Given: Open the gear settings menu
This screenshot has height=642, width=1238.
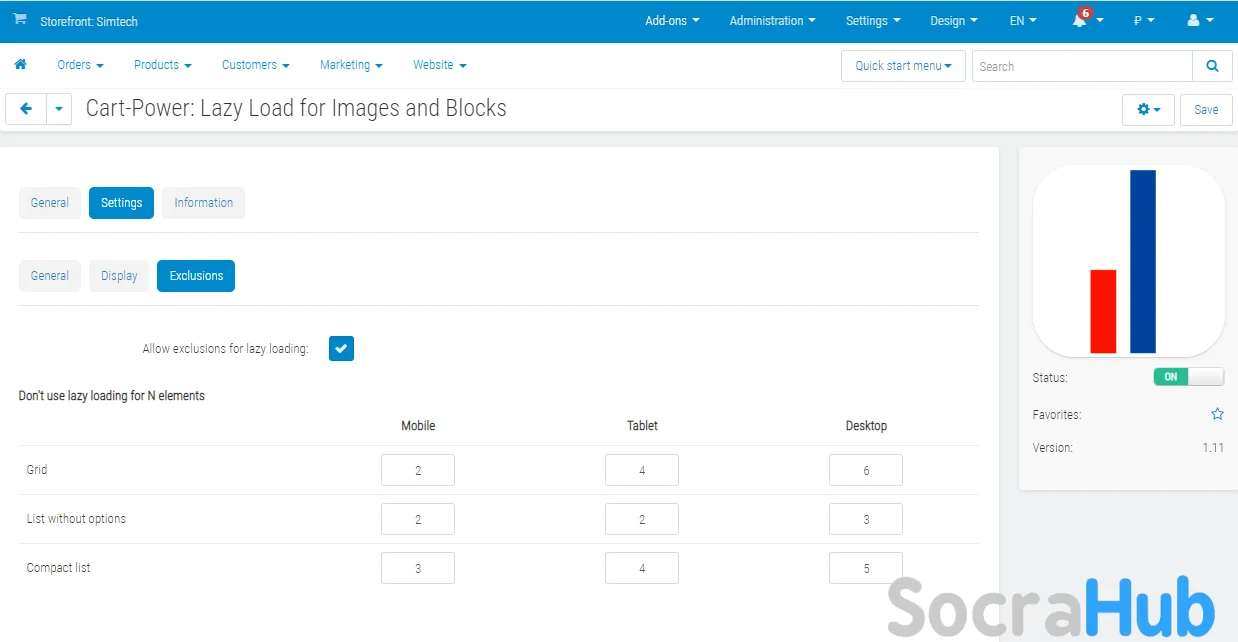Looking at the screenshot, I should pos(1148,109).
